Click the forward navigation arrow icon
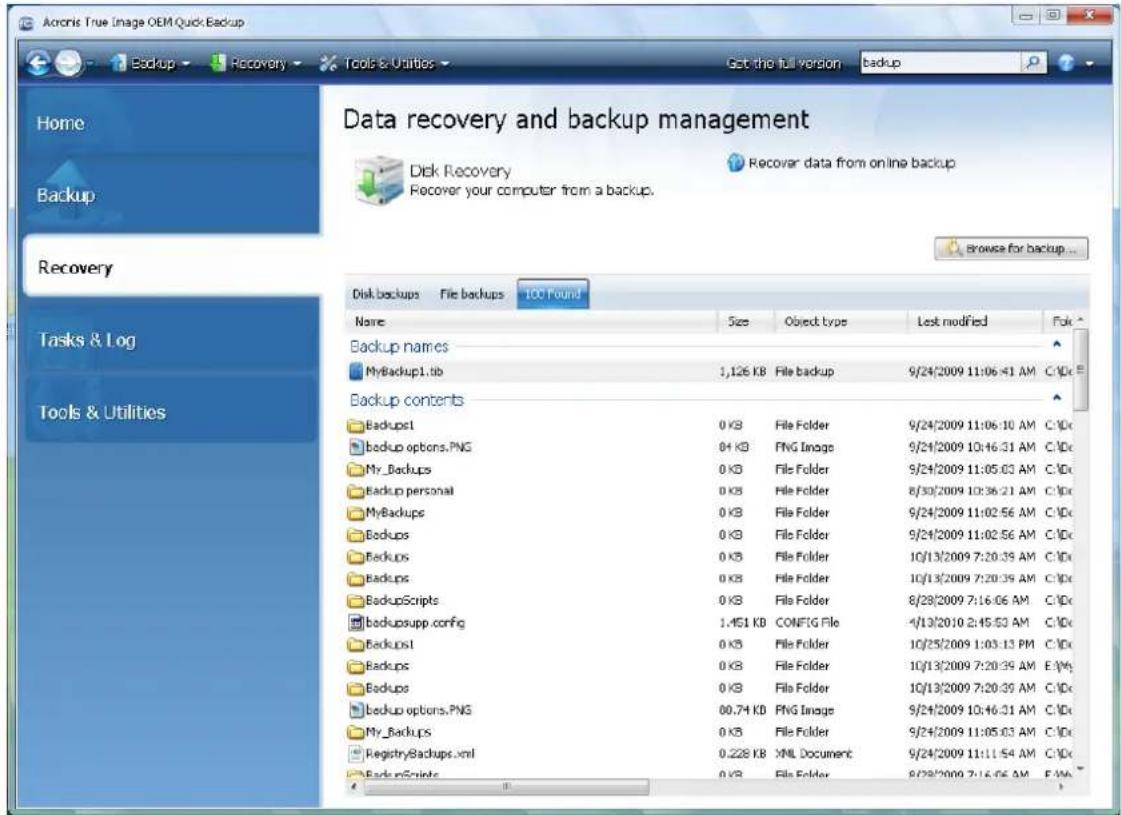This screenshot has height=815, width=1121. pos(69,64)
